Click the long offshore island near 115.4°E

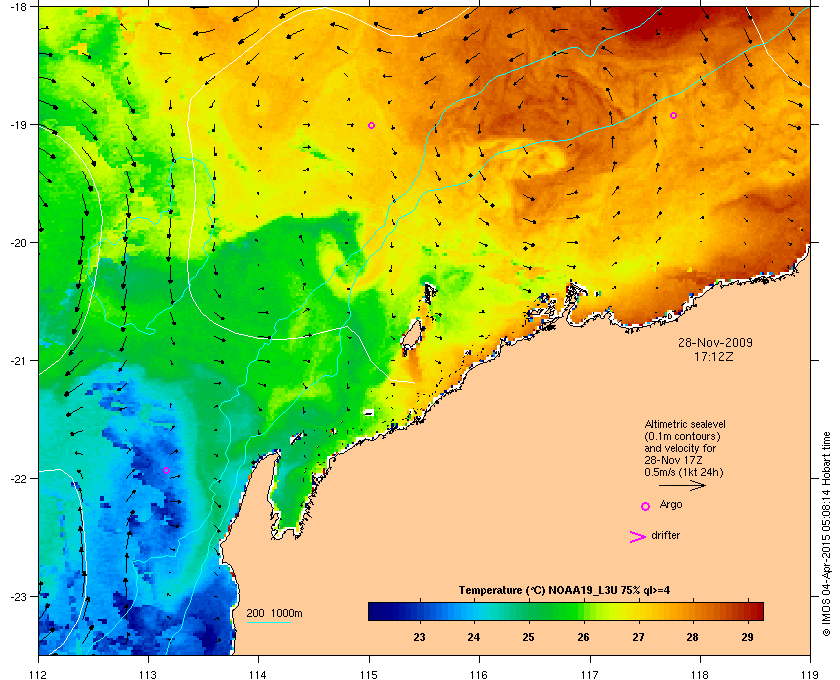tap(411, 335)
